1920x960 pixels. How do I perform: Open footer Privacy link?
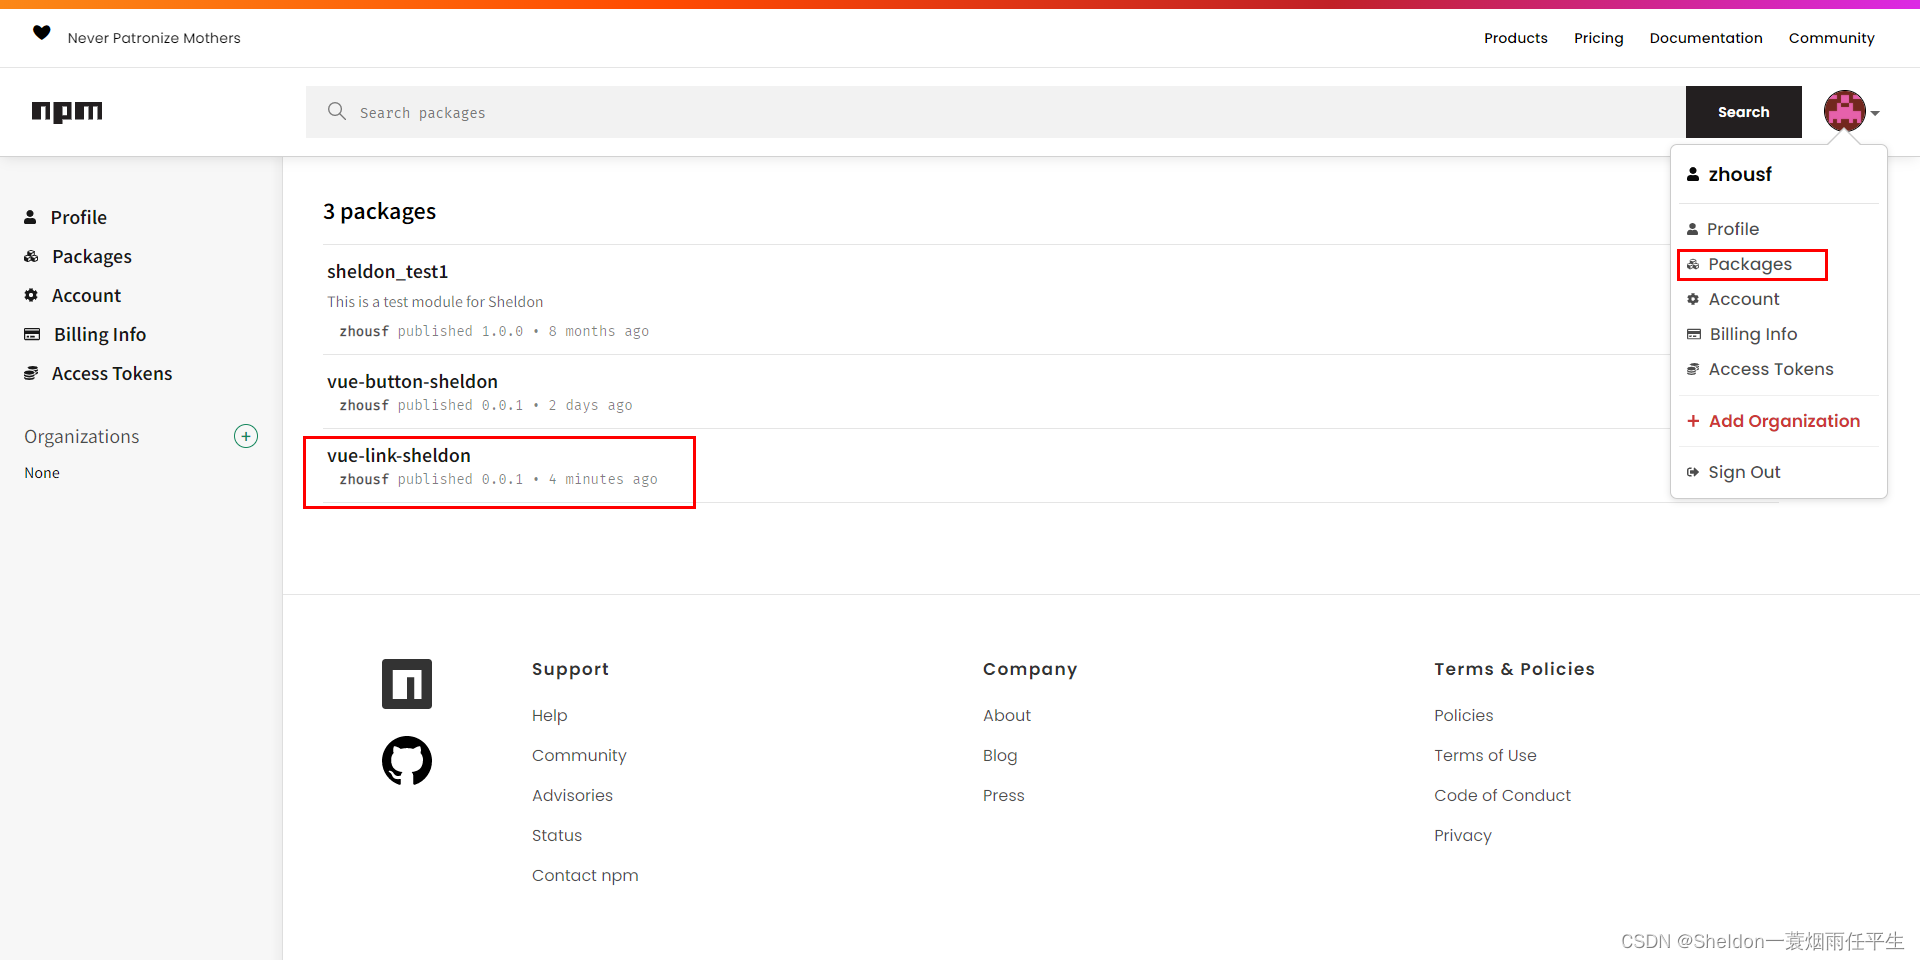pyautogui.click(x=1462, y=835)
